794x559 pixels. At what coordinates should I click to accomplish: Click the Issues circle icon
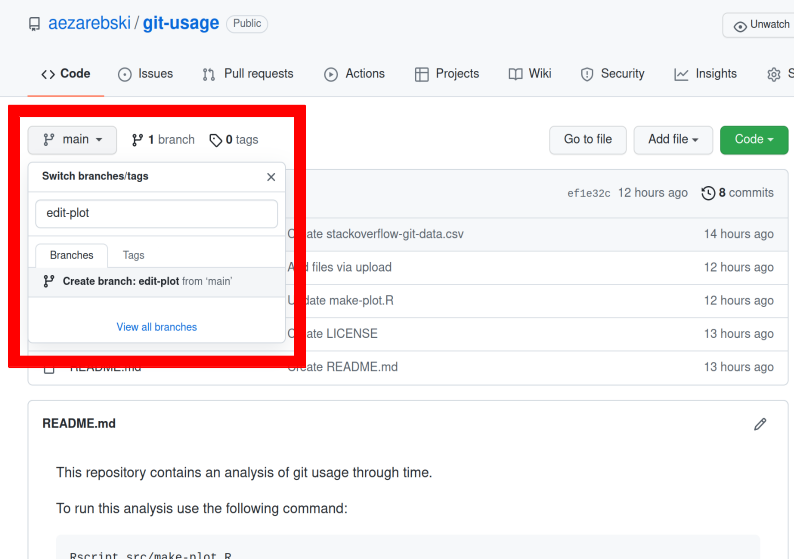coord(125,75)
